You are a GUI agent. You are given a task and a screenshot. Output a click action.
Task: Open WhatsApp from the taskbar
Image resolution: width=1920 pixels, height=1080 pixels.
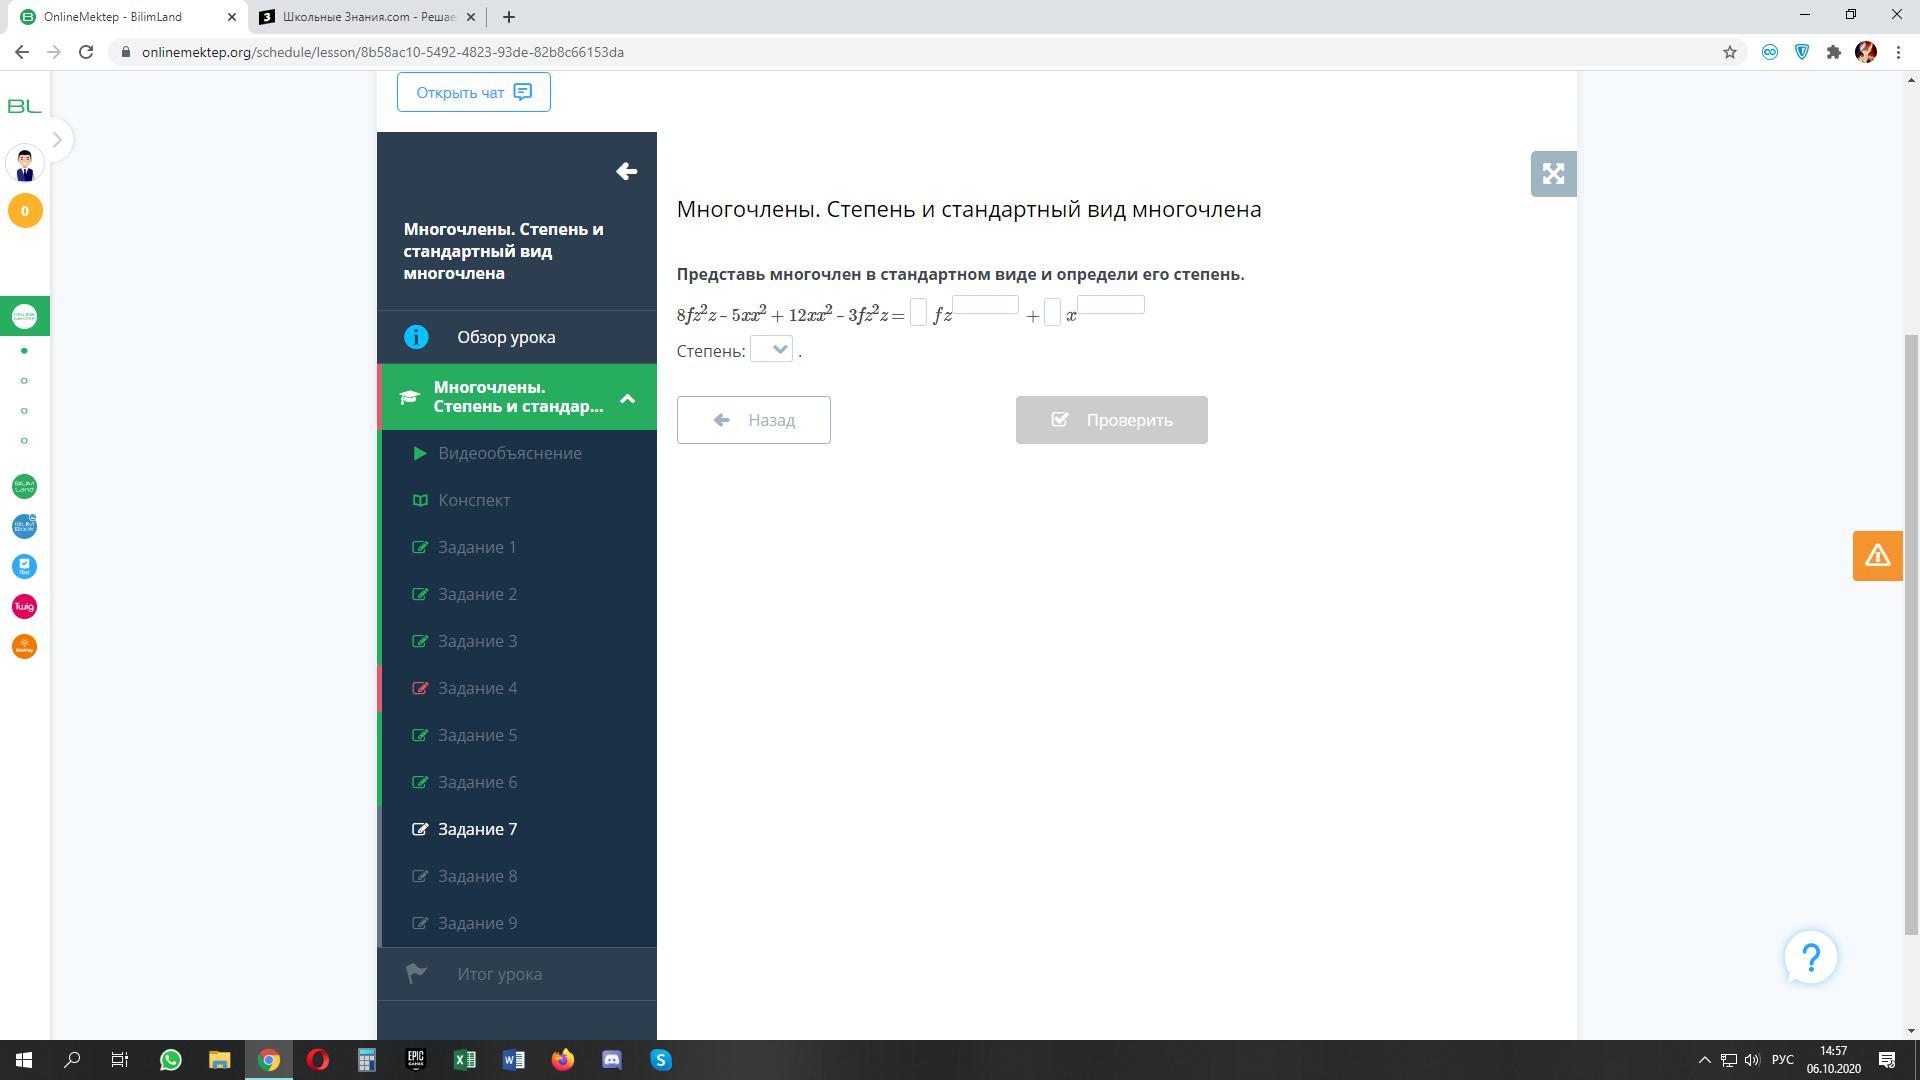(170, 1060)
